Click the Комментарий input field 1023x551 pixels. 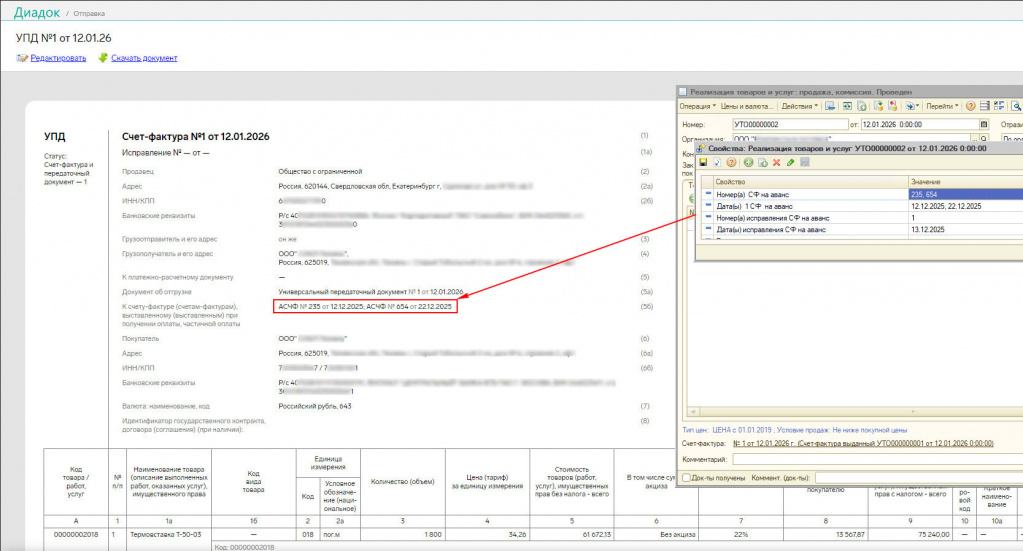pyautogui.click(x=875, y=459)
